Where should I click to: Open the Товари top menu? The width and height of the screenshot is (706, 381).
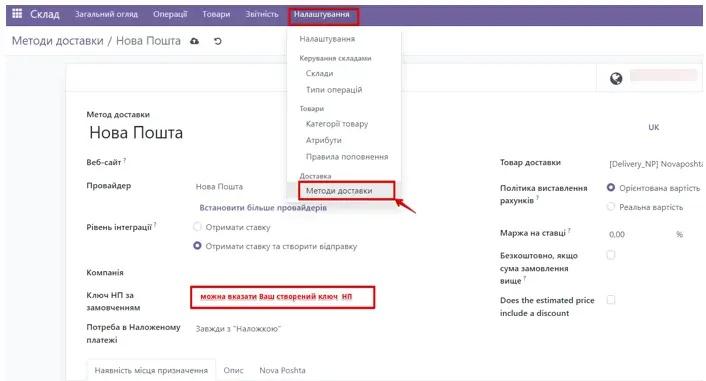click(x=216, y=14)
